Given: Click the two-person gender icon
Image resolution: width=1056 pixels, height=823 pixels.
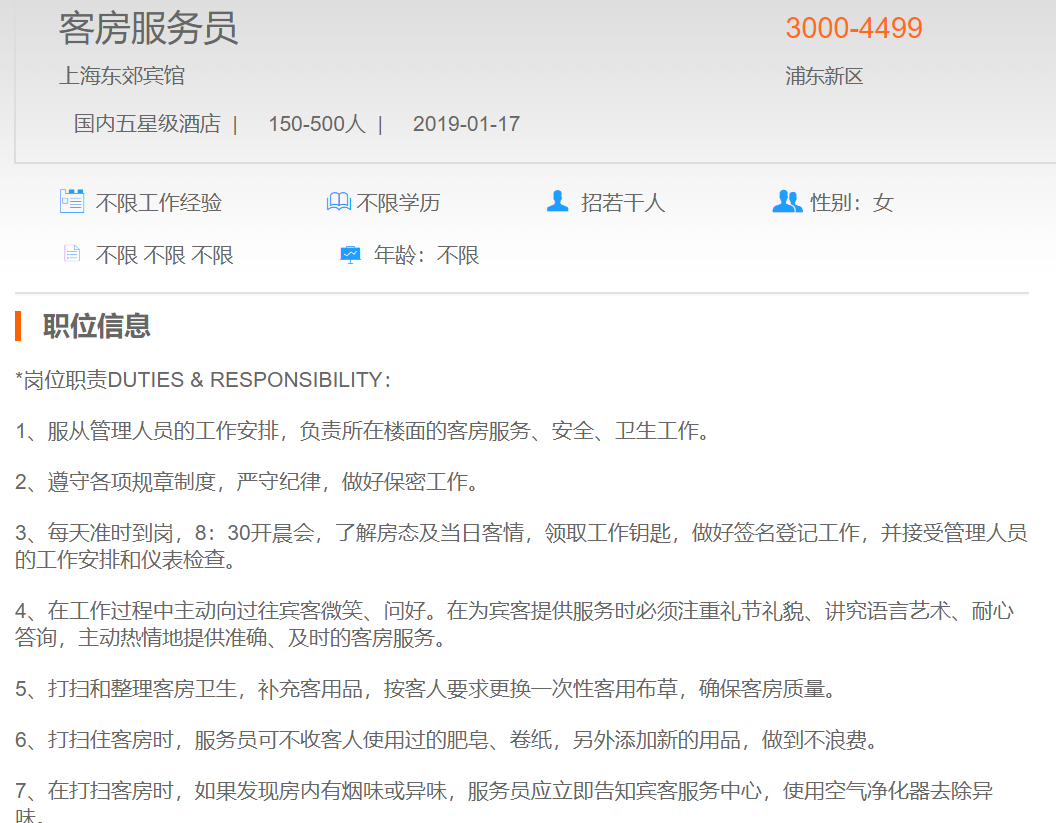Looking at the screenshot, I should point(787,201).
